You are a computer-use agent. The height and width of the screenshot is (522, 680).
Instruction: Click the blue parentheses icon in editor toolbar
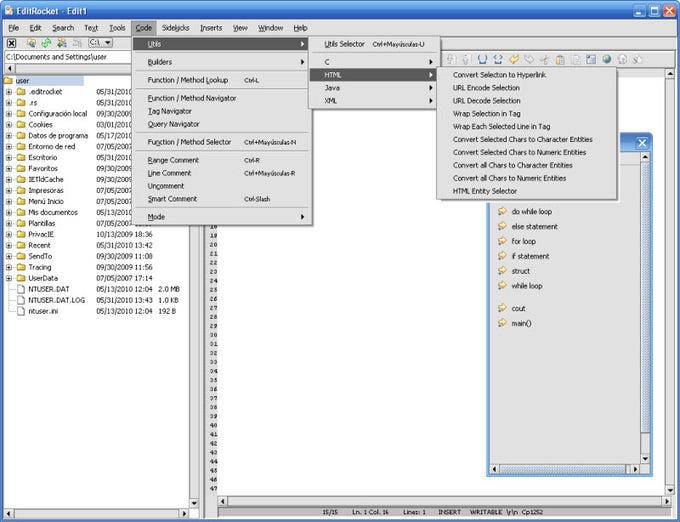click(x=482, y=59)
